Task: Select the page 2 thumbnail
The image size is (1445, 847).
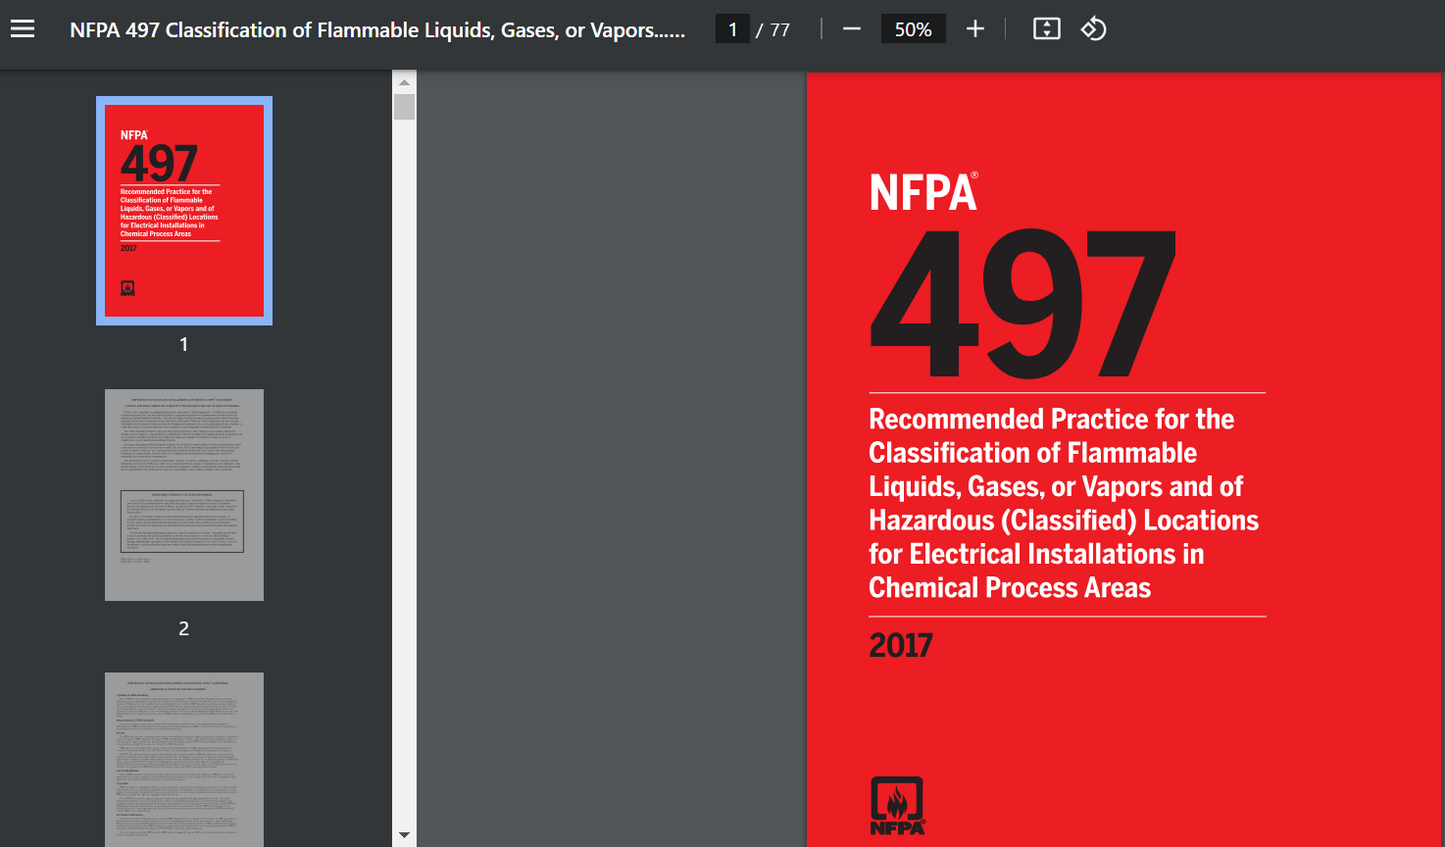Action: tap(183, 494)
